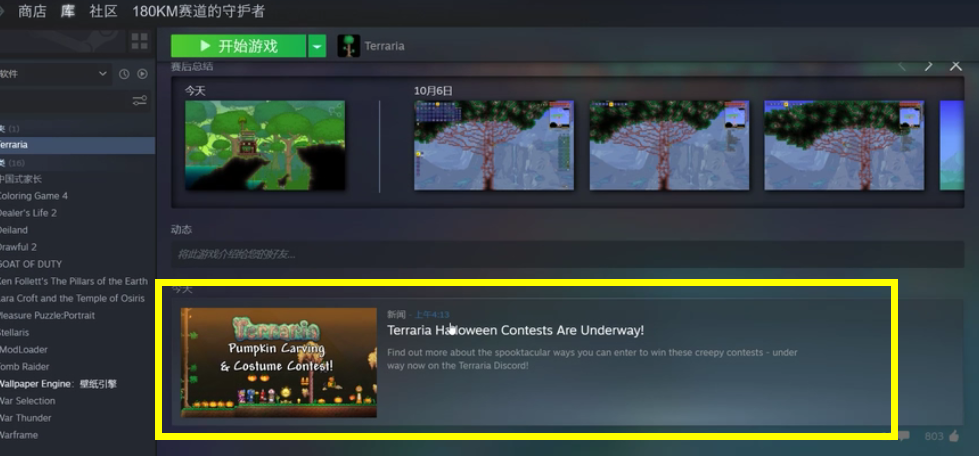Click Terraria title beside game icon
Screen dimensions: 979x456
(x=384, y=46)
